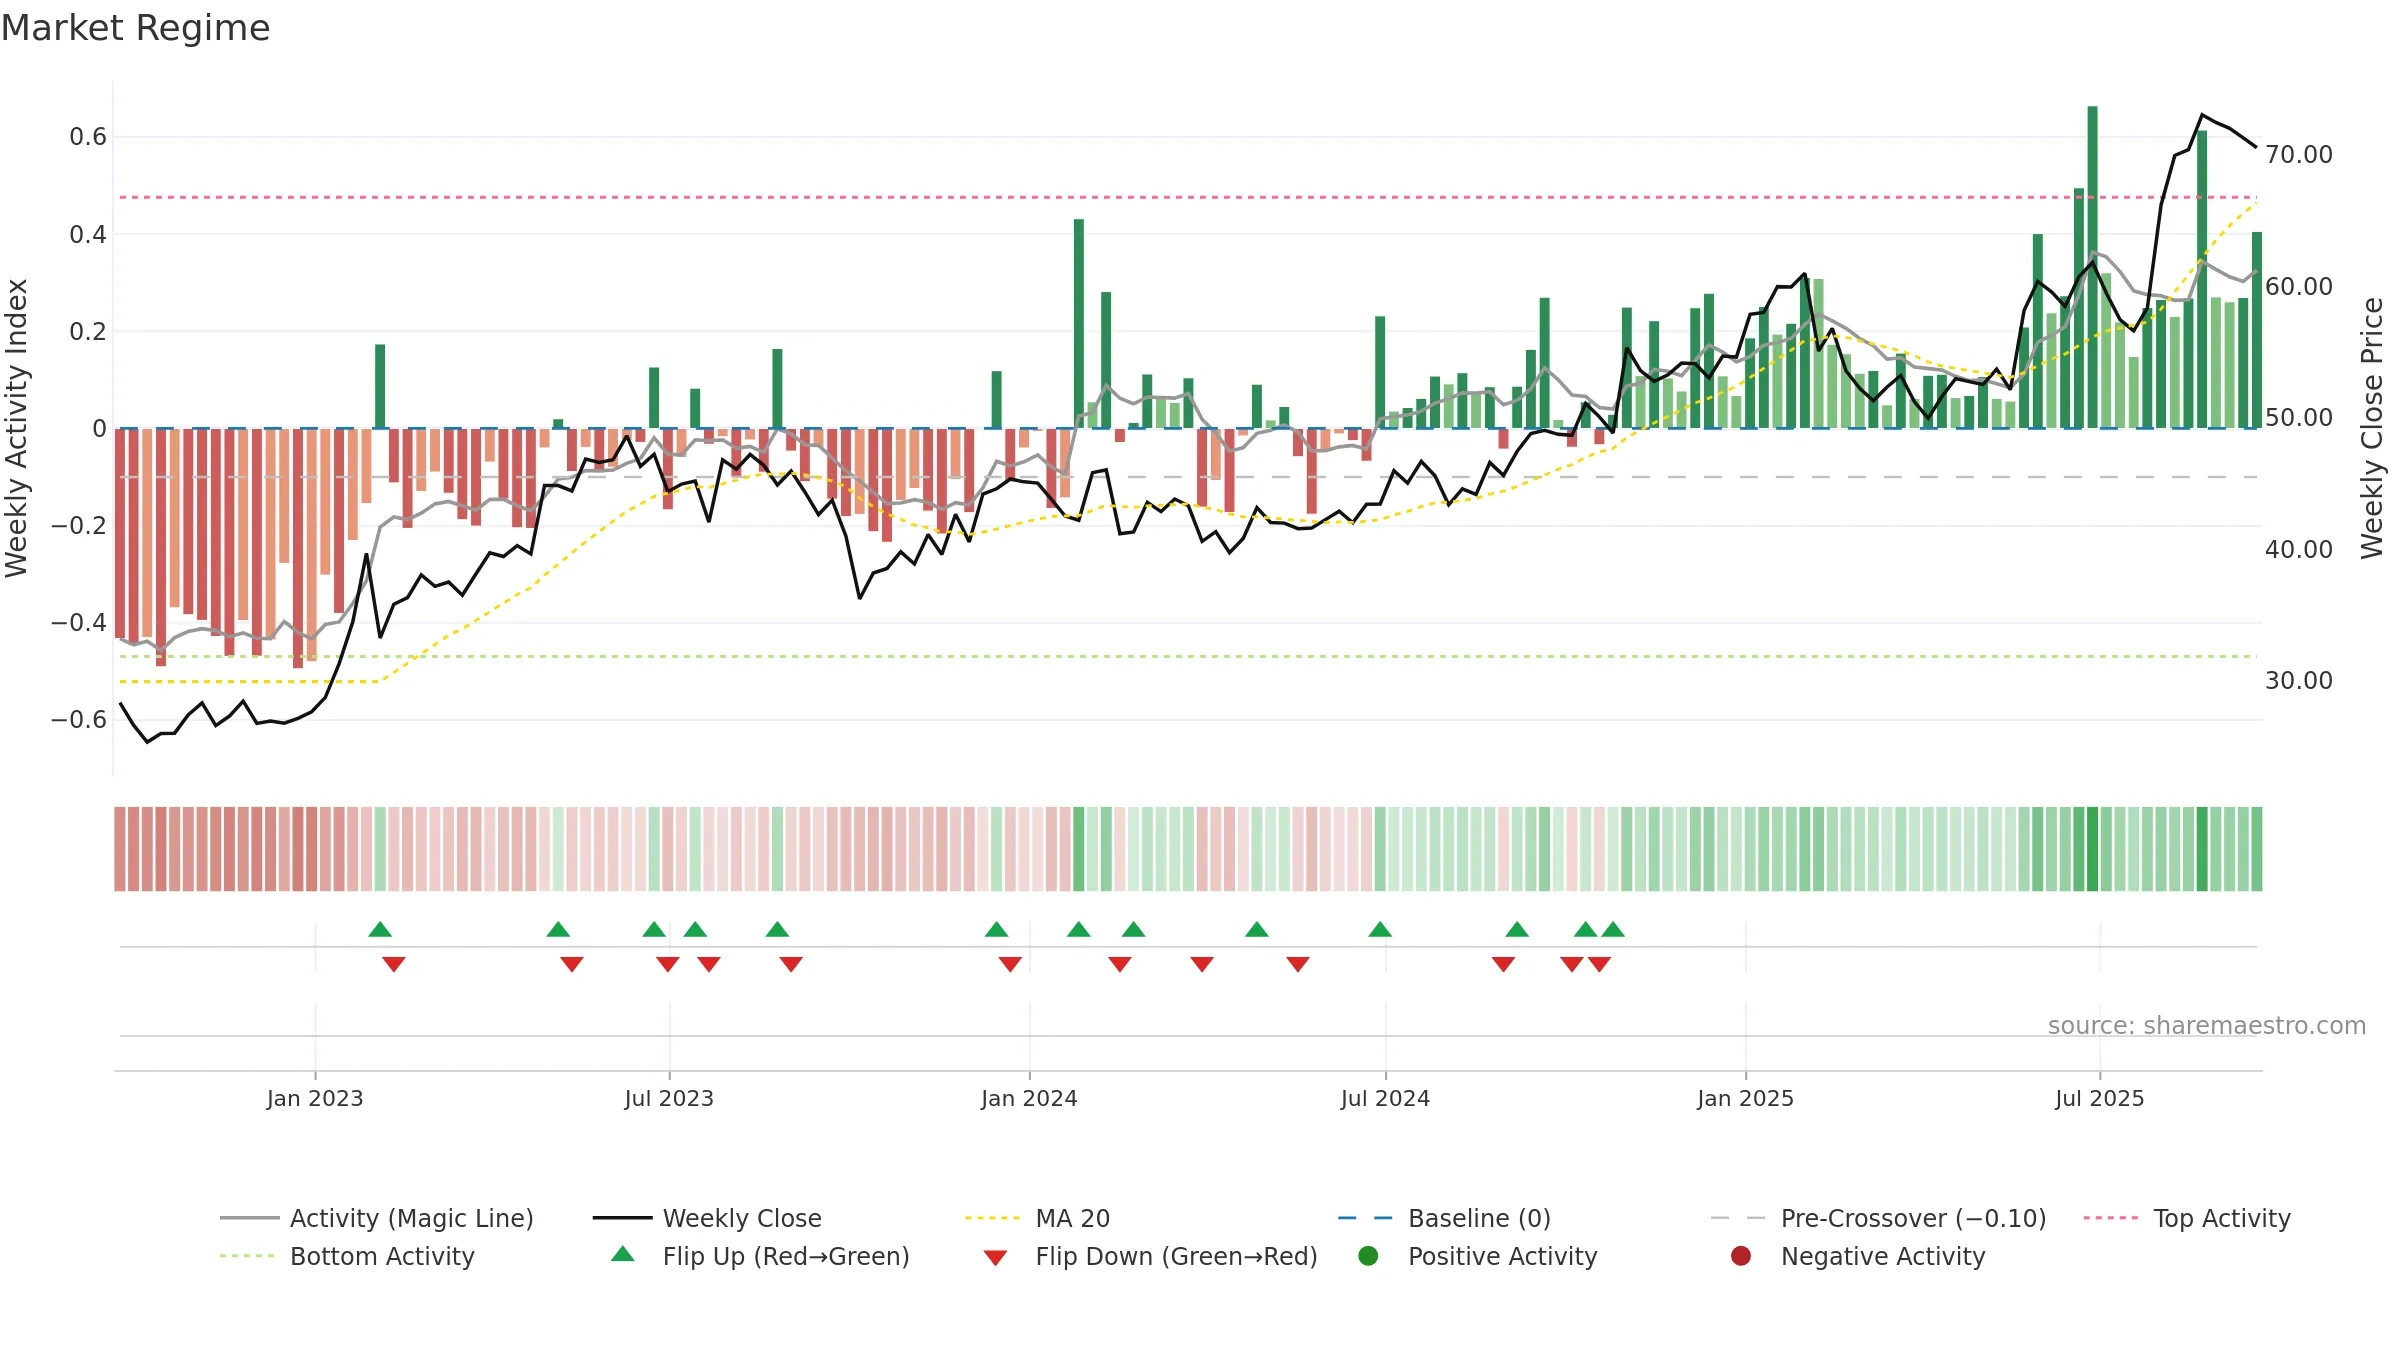2400x1350 pixels.
Task: Click the Positive Activity legend label
Action: pyautogui.click(x=1502, y=1256)
